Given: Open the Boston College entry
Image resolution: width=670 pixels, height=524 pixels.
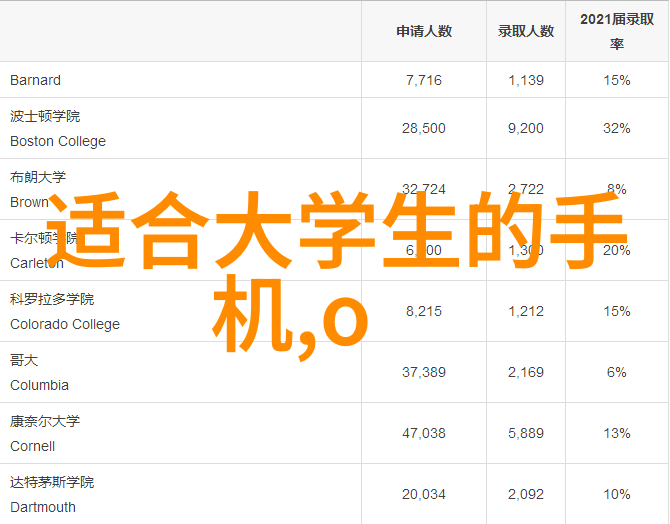Looking at the screenshot, I should (57, 141).
